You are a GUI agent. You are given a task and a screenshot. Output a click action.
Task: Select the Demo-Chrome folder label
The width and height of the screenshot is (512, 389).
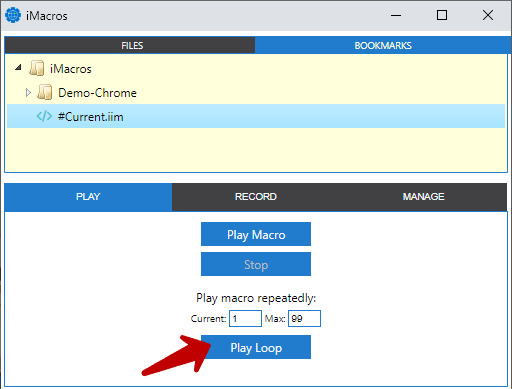(x=97, y=93)
